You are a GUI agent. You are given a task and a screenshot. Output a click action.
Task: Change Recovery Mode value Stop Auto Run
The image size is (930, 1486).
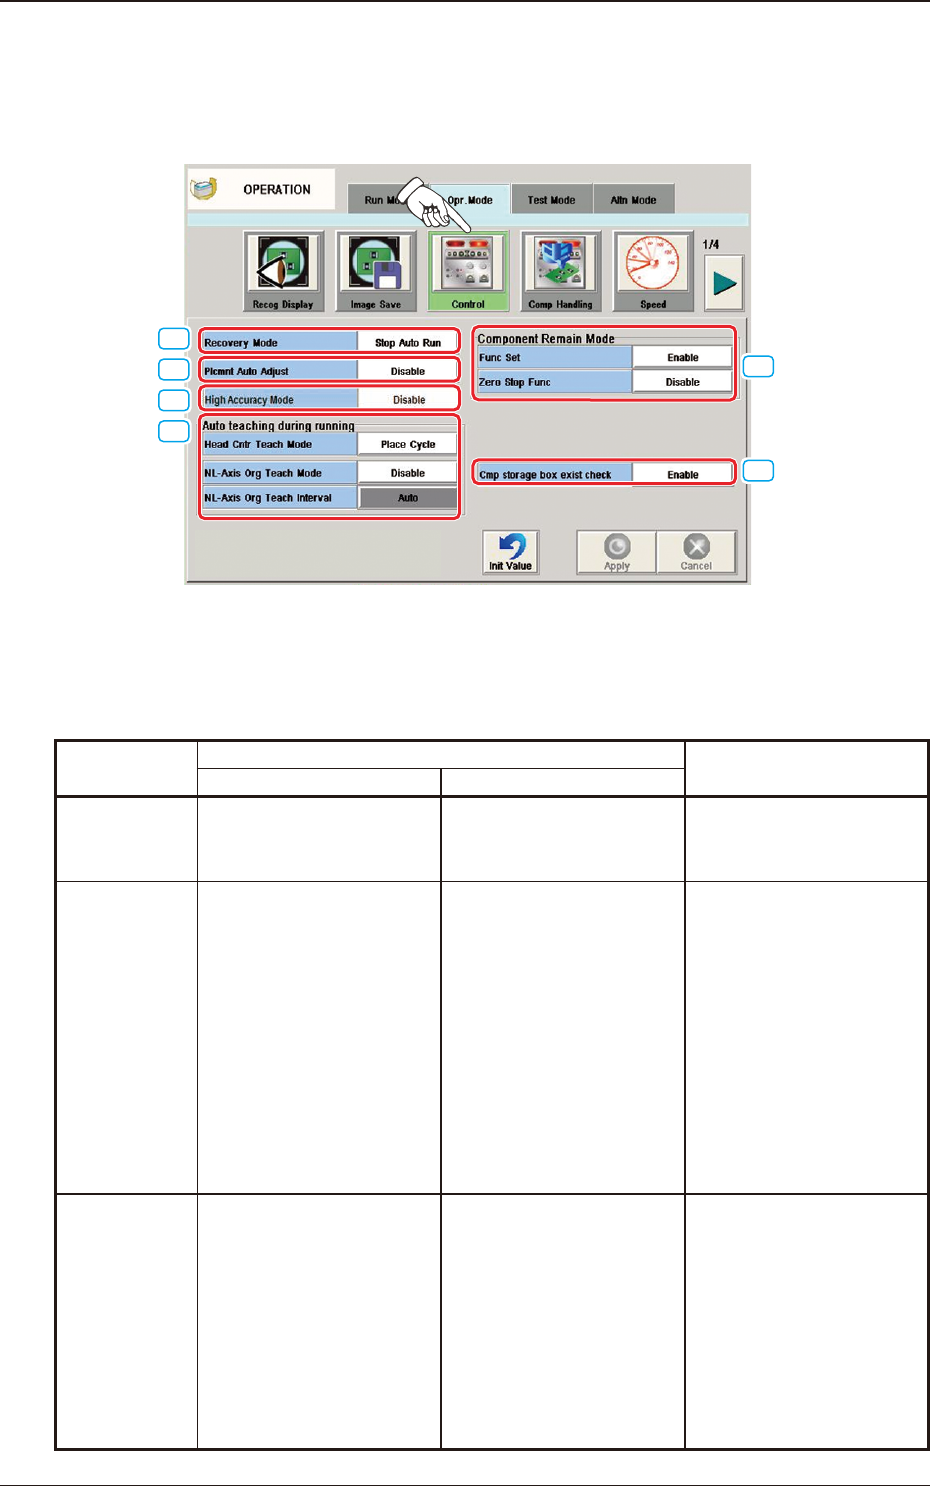pyautogui.click(x=407, y=342)
